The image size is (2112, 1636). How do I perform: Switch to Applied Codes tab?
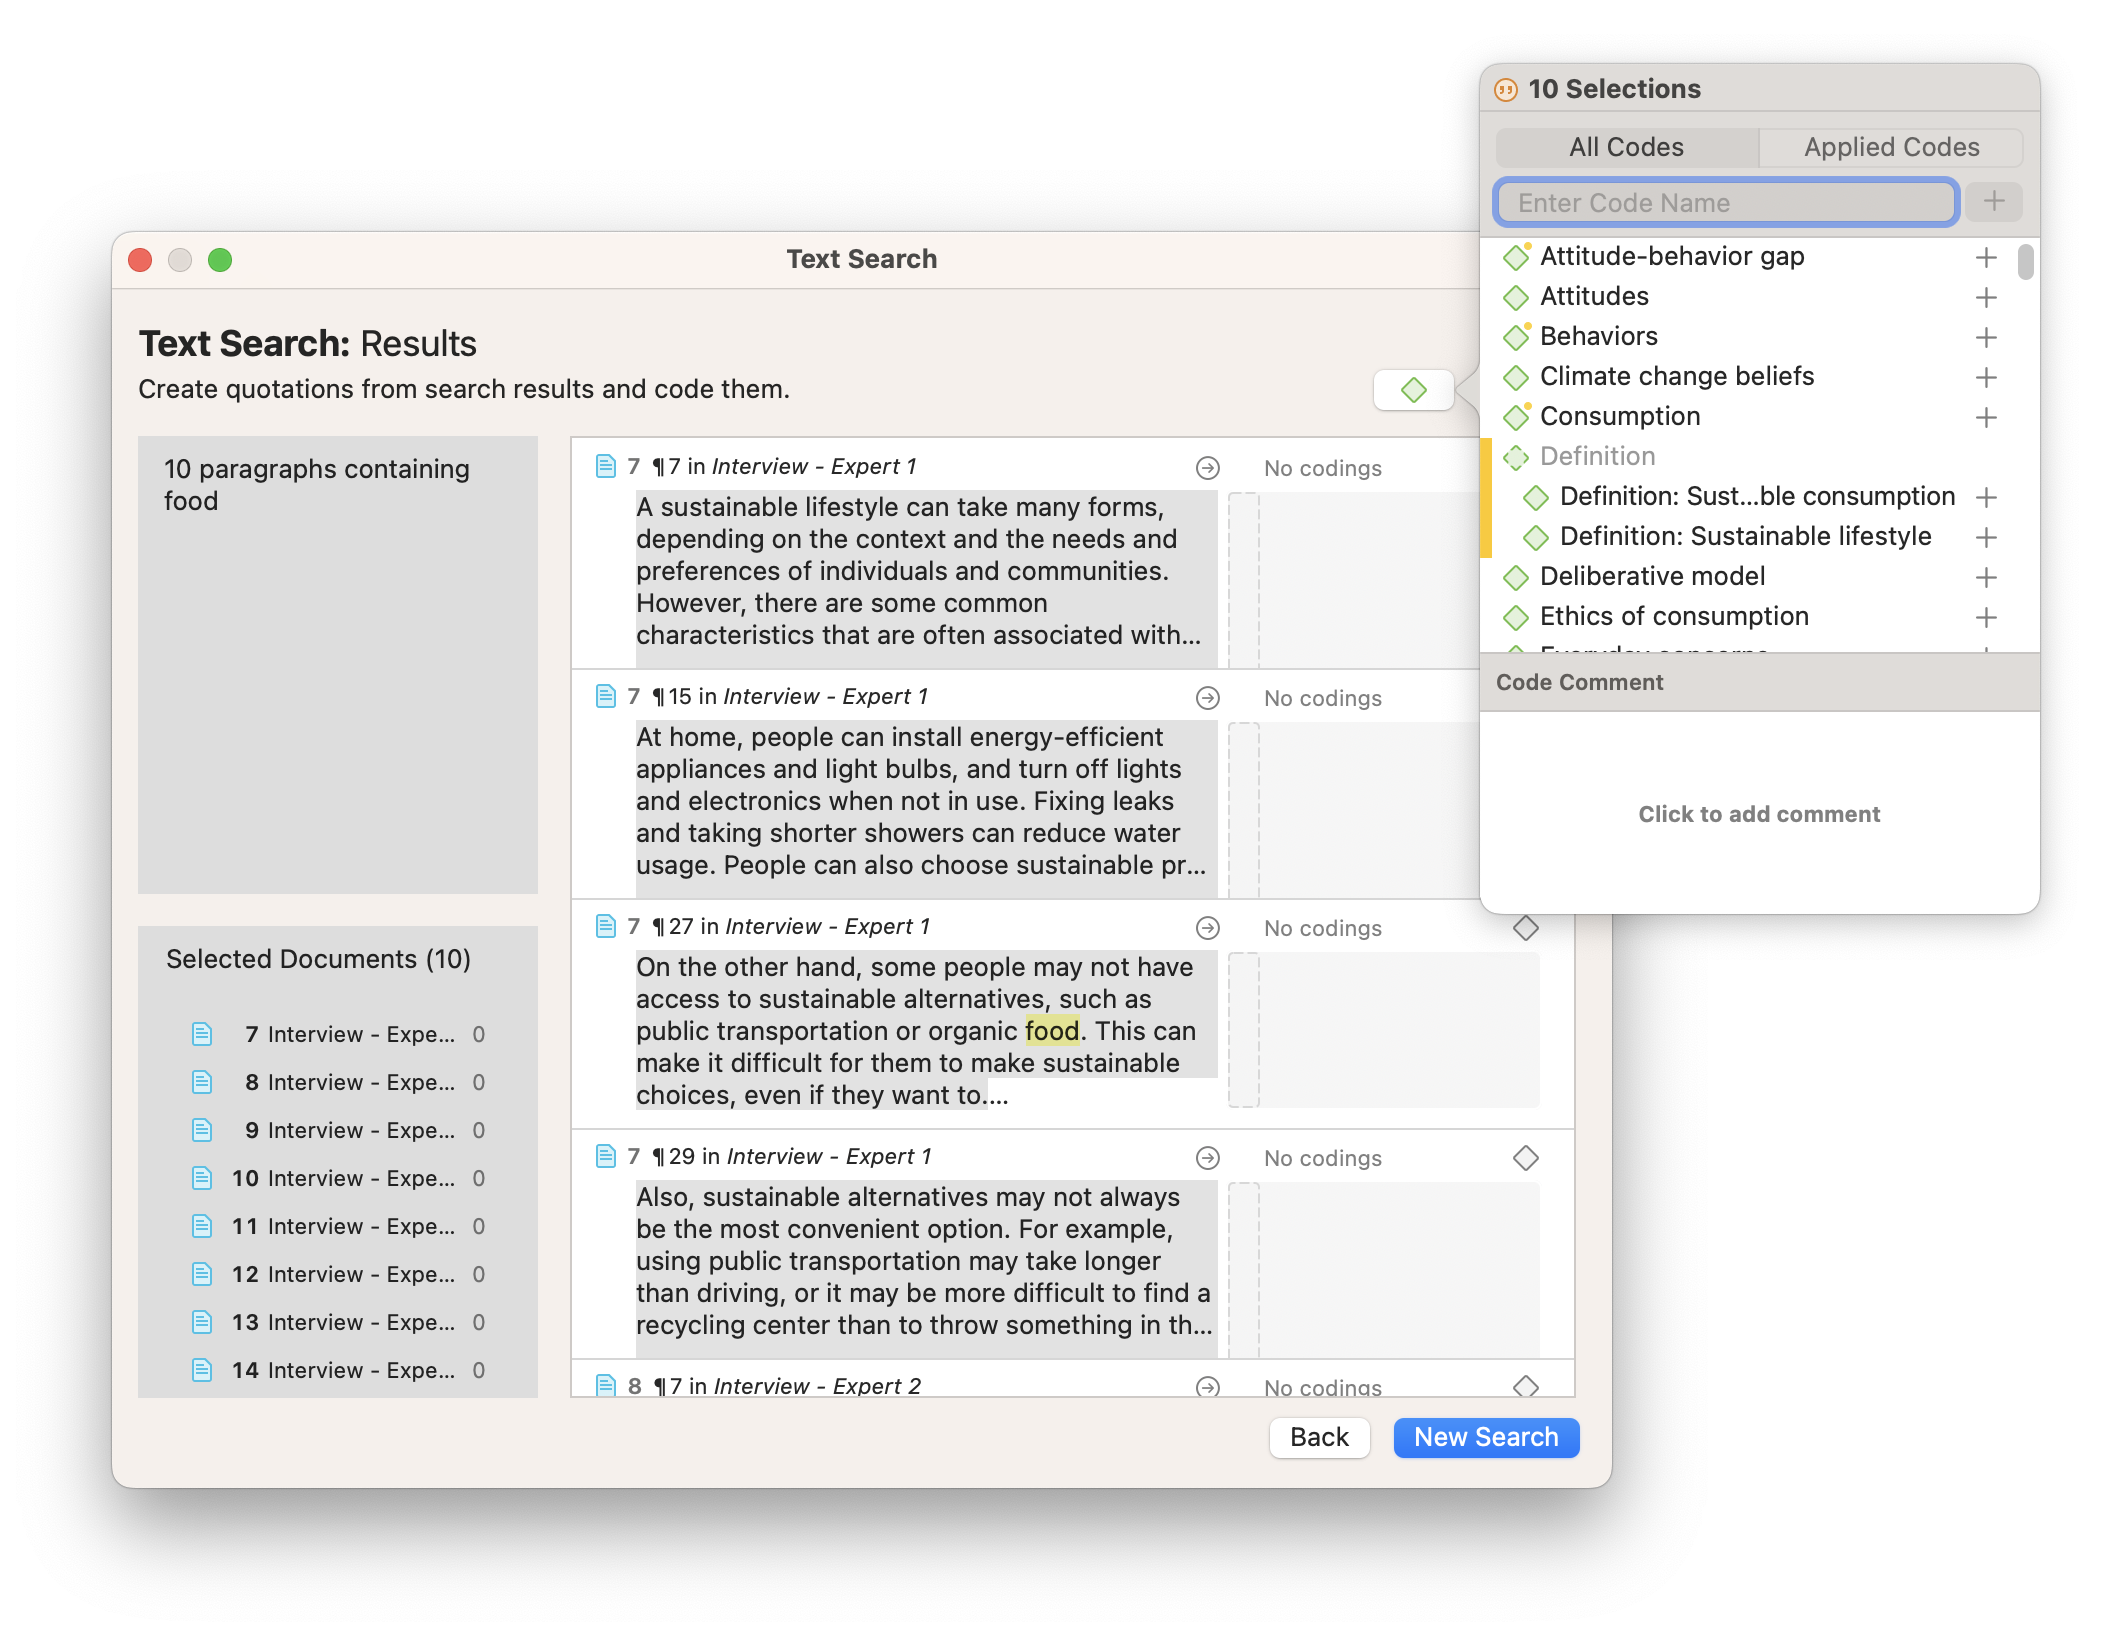1890,148
